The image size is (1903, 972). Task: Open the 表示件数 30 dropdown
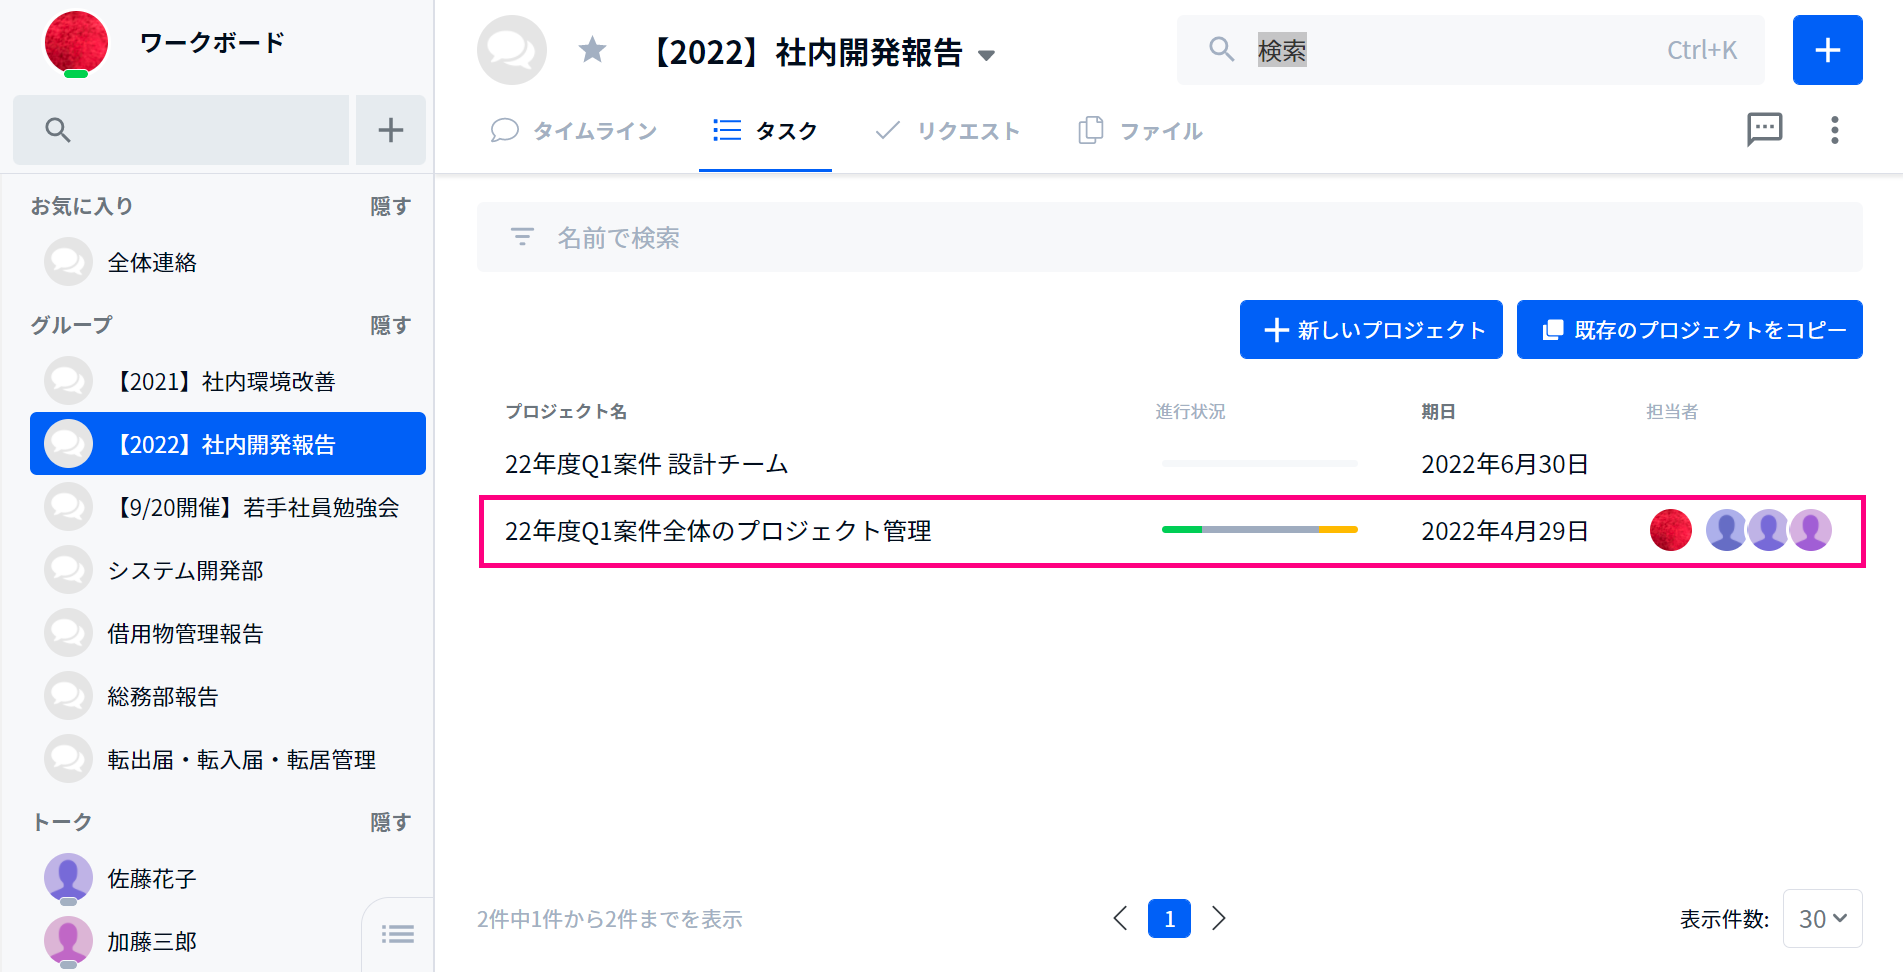(1822, 918)
